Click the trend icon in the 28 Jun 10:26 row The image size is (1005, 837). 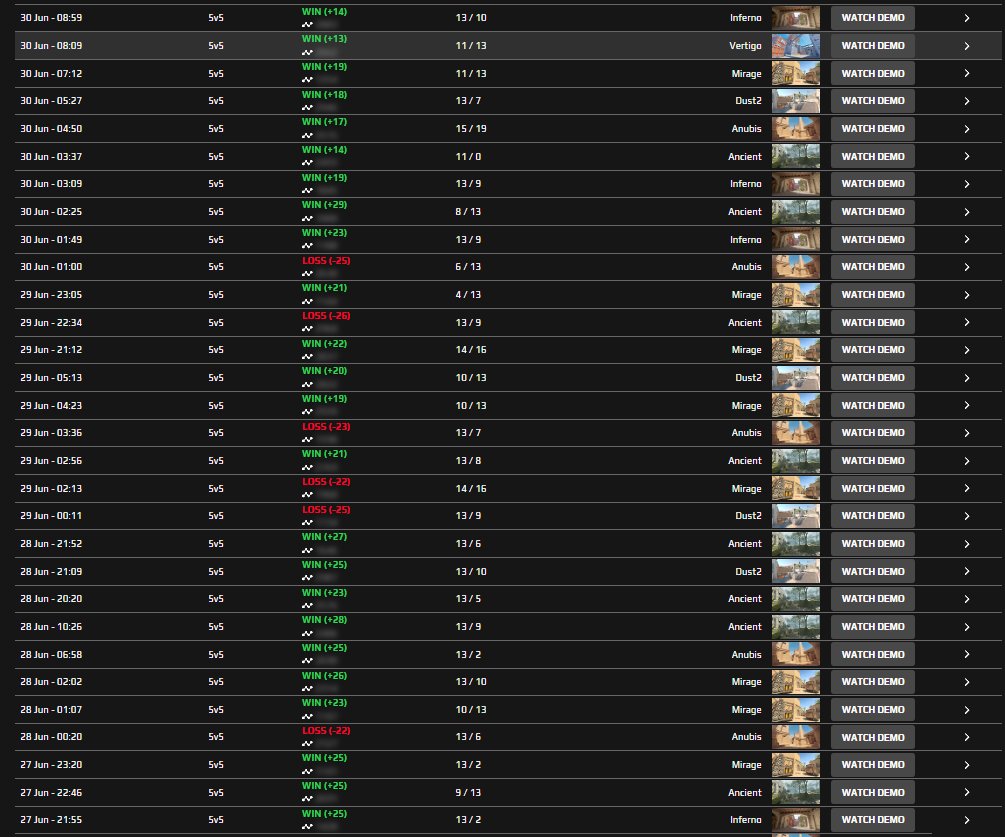tap(308, 633)
